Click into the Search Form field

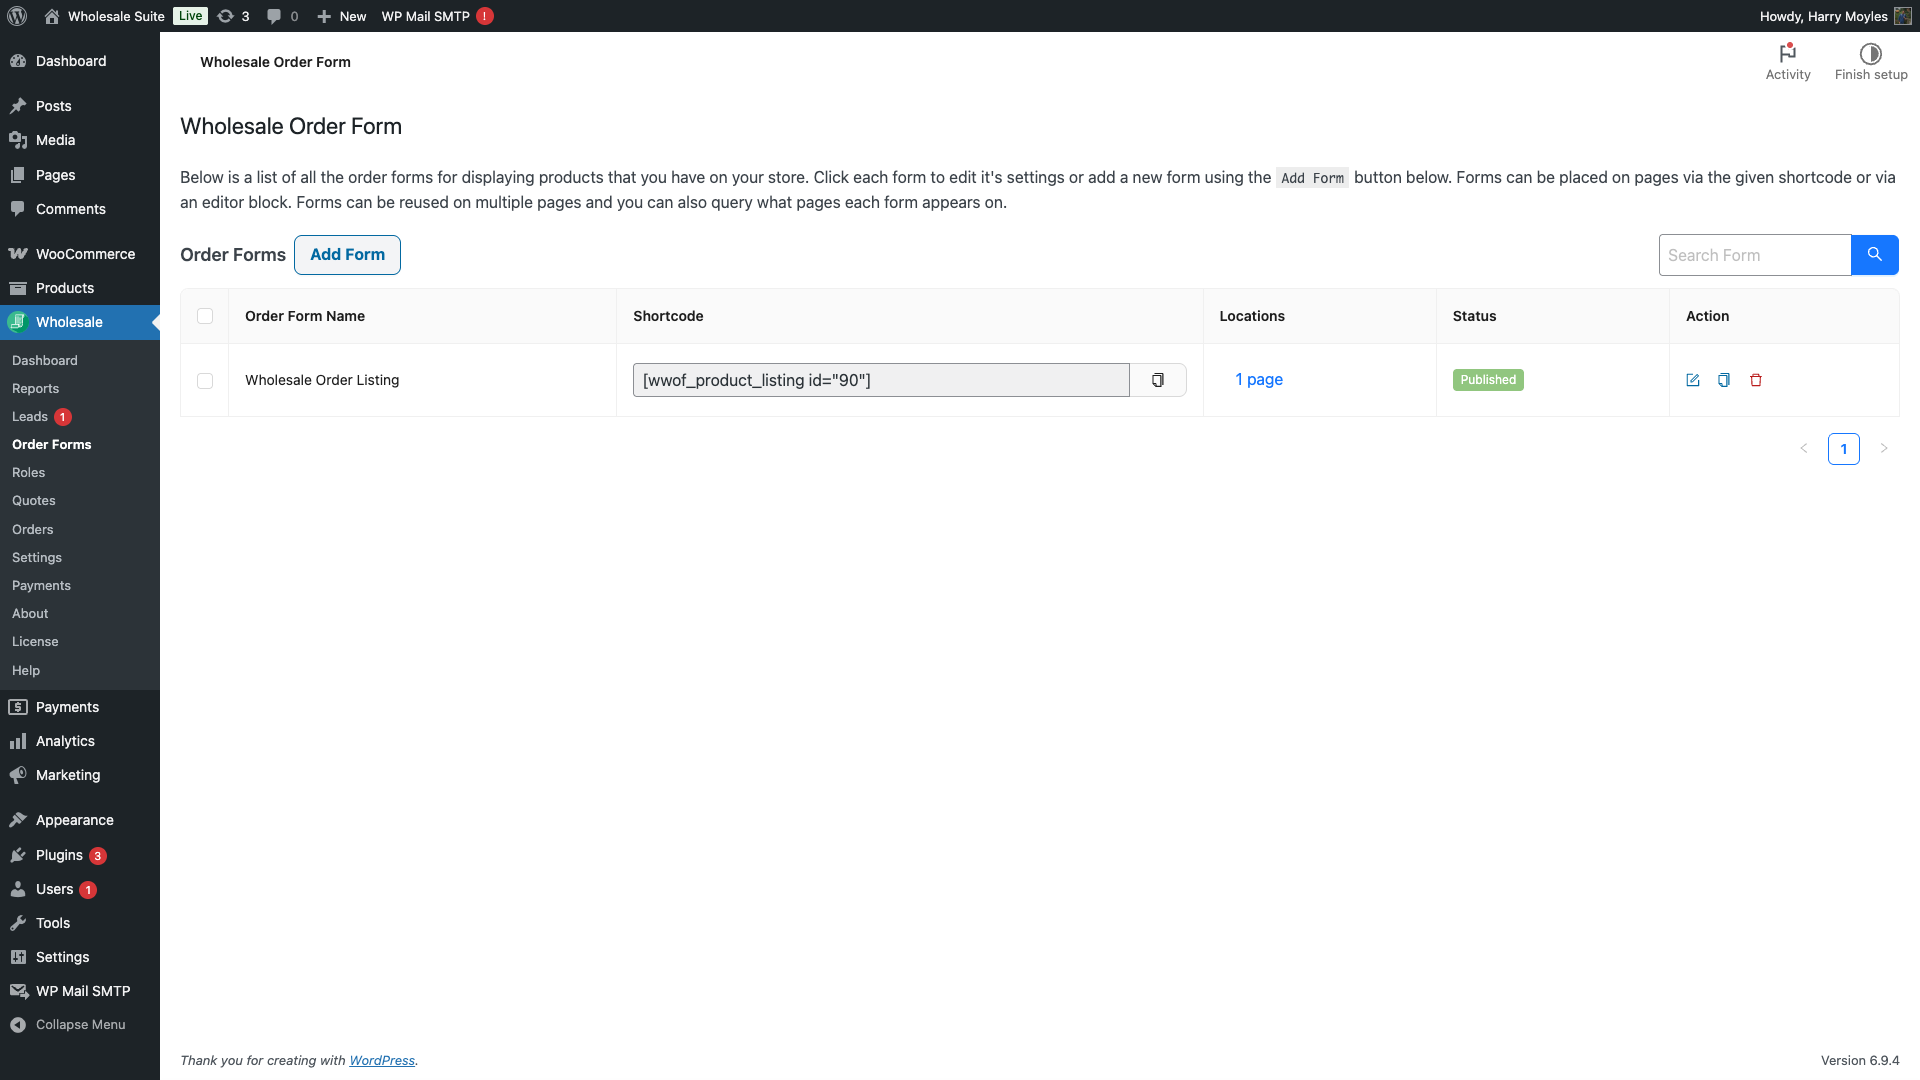pos(1754,255)
